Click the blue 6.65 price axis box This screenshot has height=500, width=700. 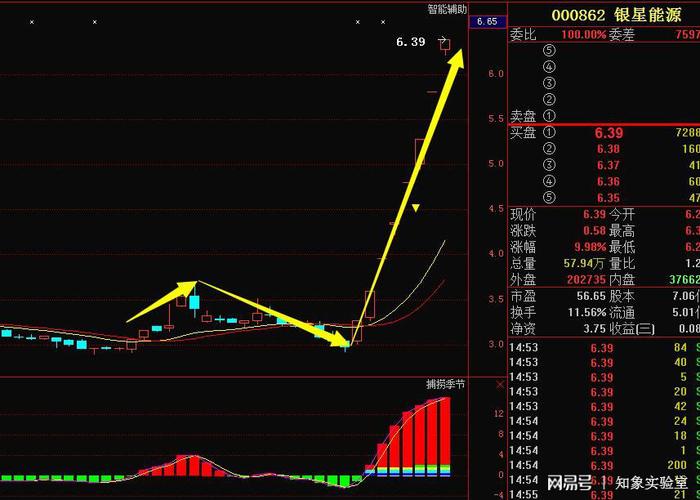487,21
